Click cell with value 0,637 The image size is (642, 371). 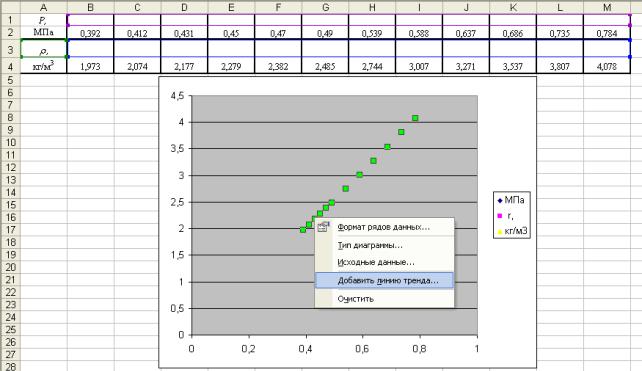tap(466, 33)
